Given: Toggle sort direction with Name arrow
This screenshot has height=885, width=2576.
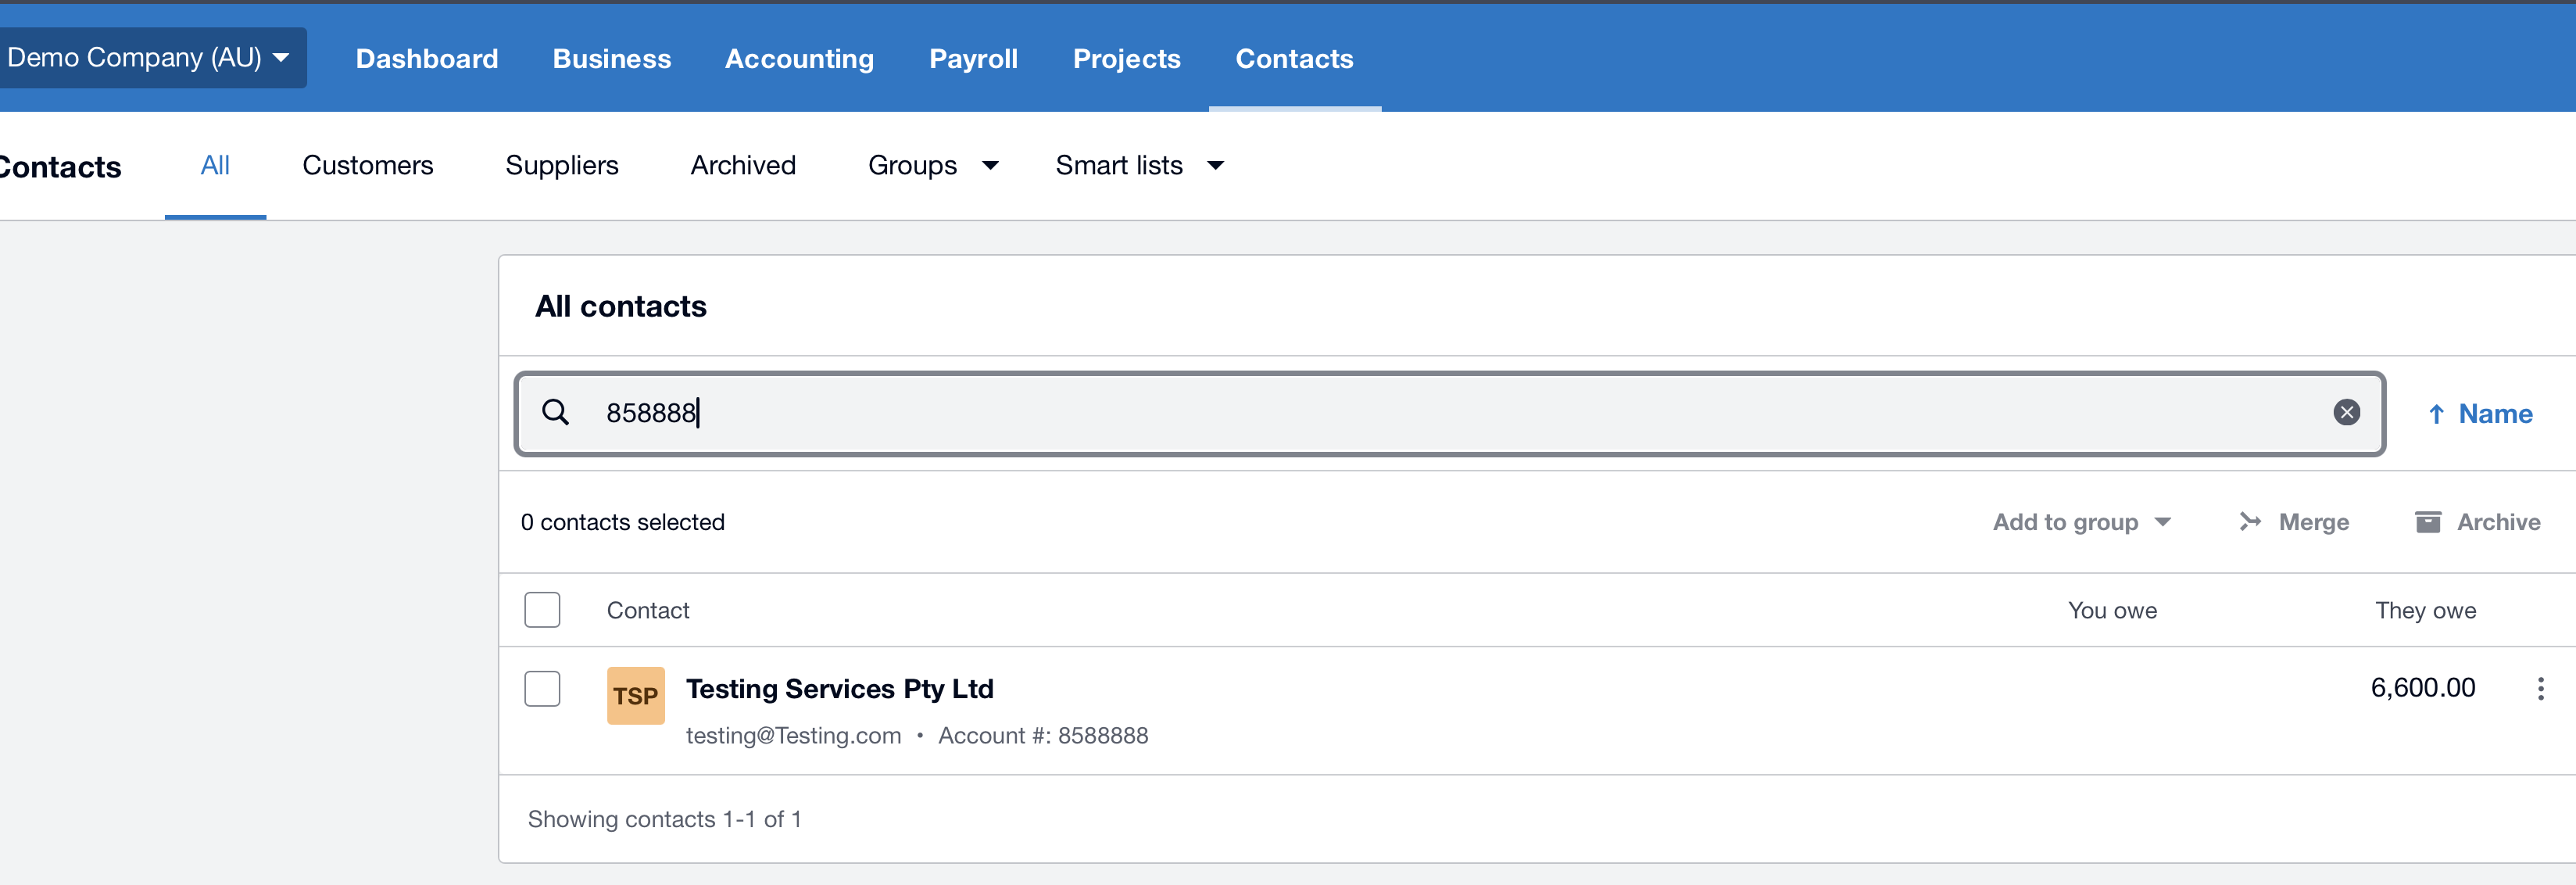Looking at the screenshot, I should [2436, 414].
